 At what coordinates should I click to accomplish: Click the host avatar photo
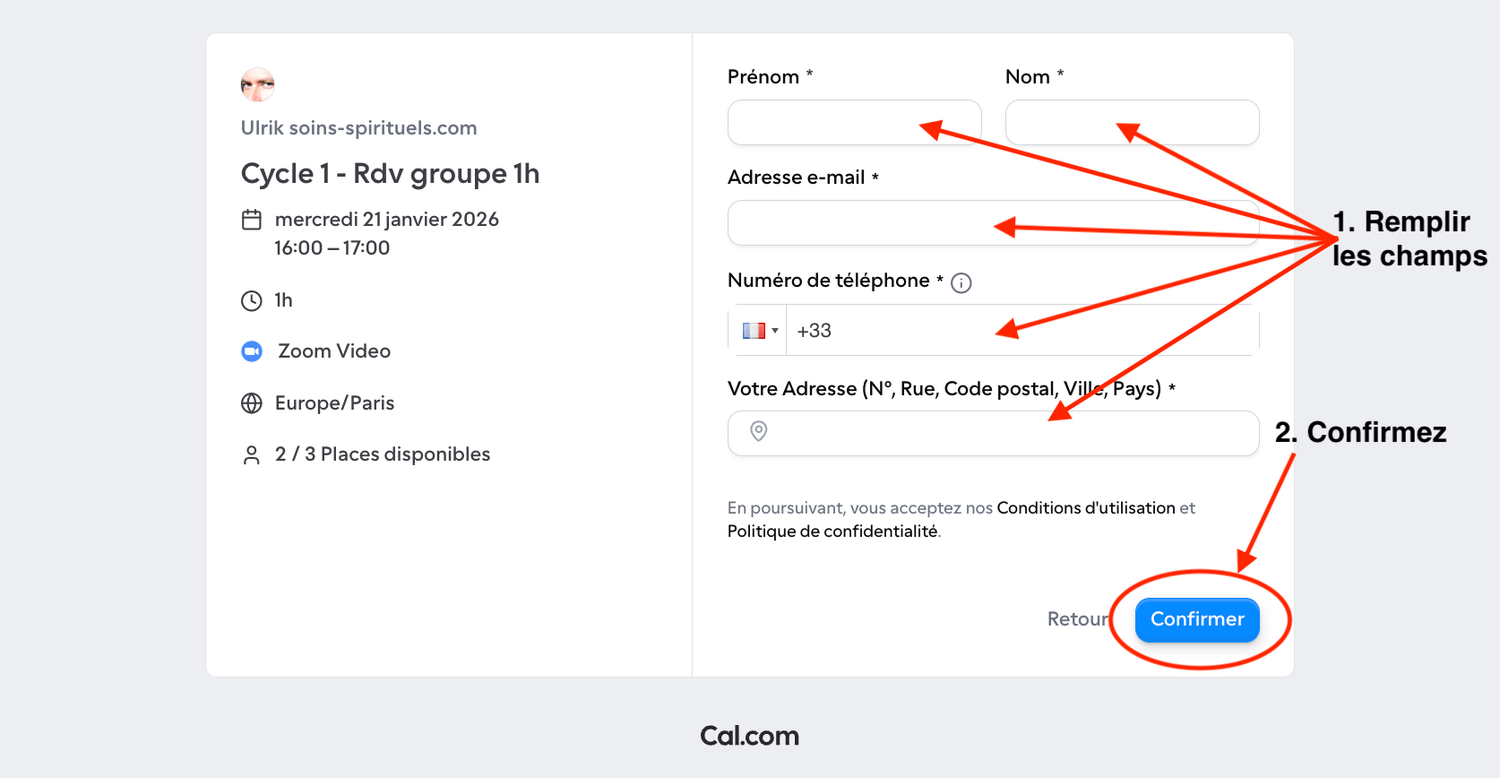258,85
